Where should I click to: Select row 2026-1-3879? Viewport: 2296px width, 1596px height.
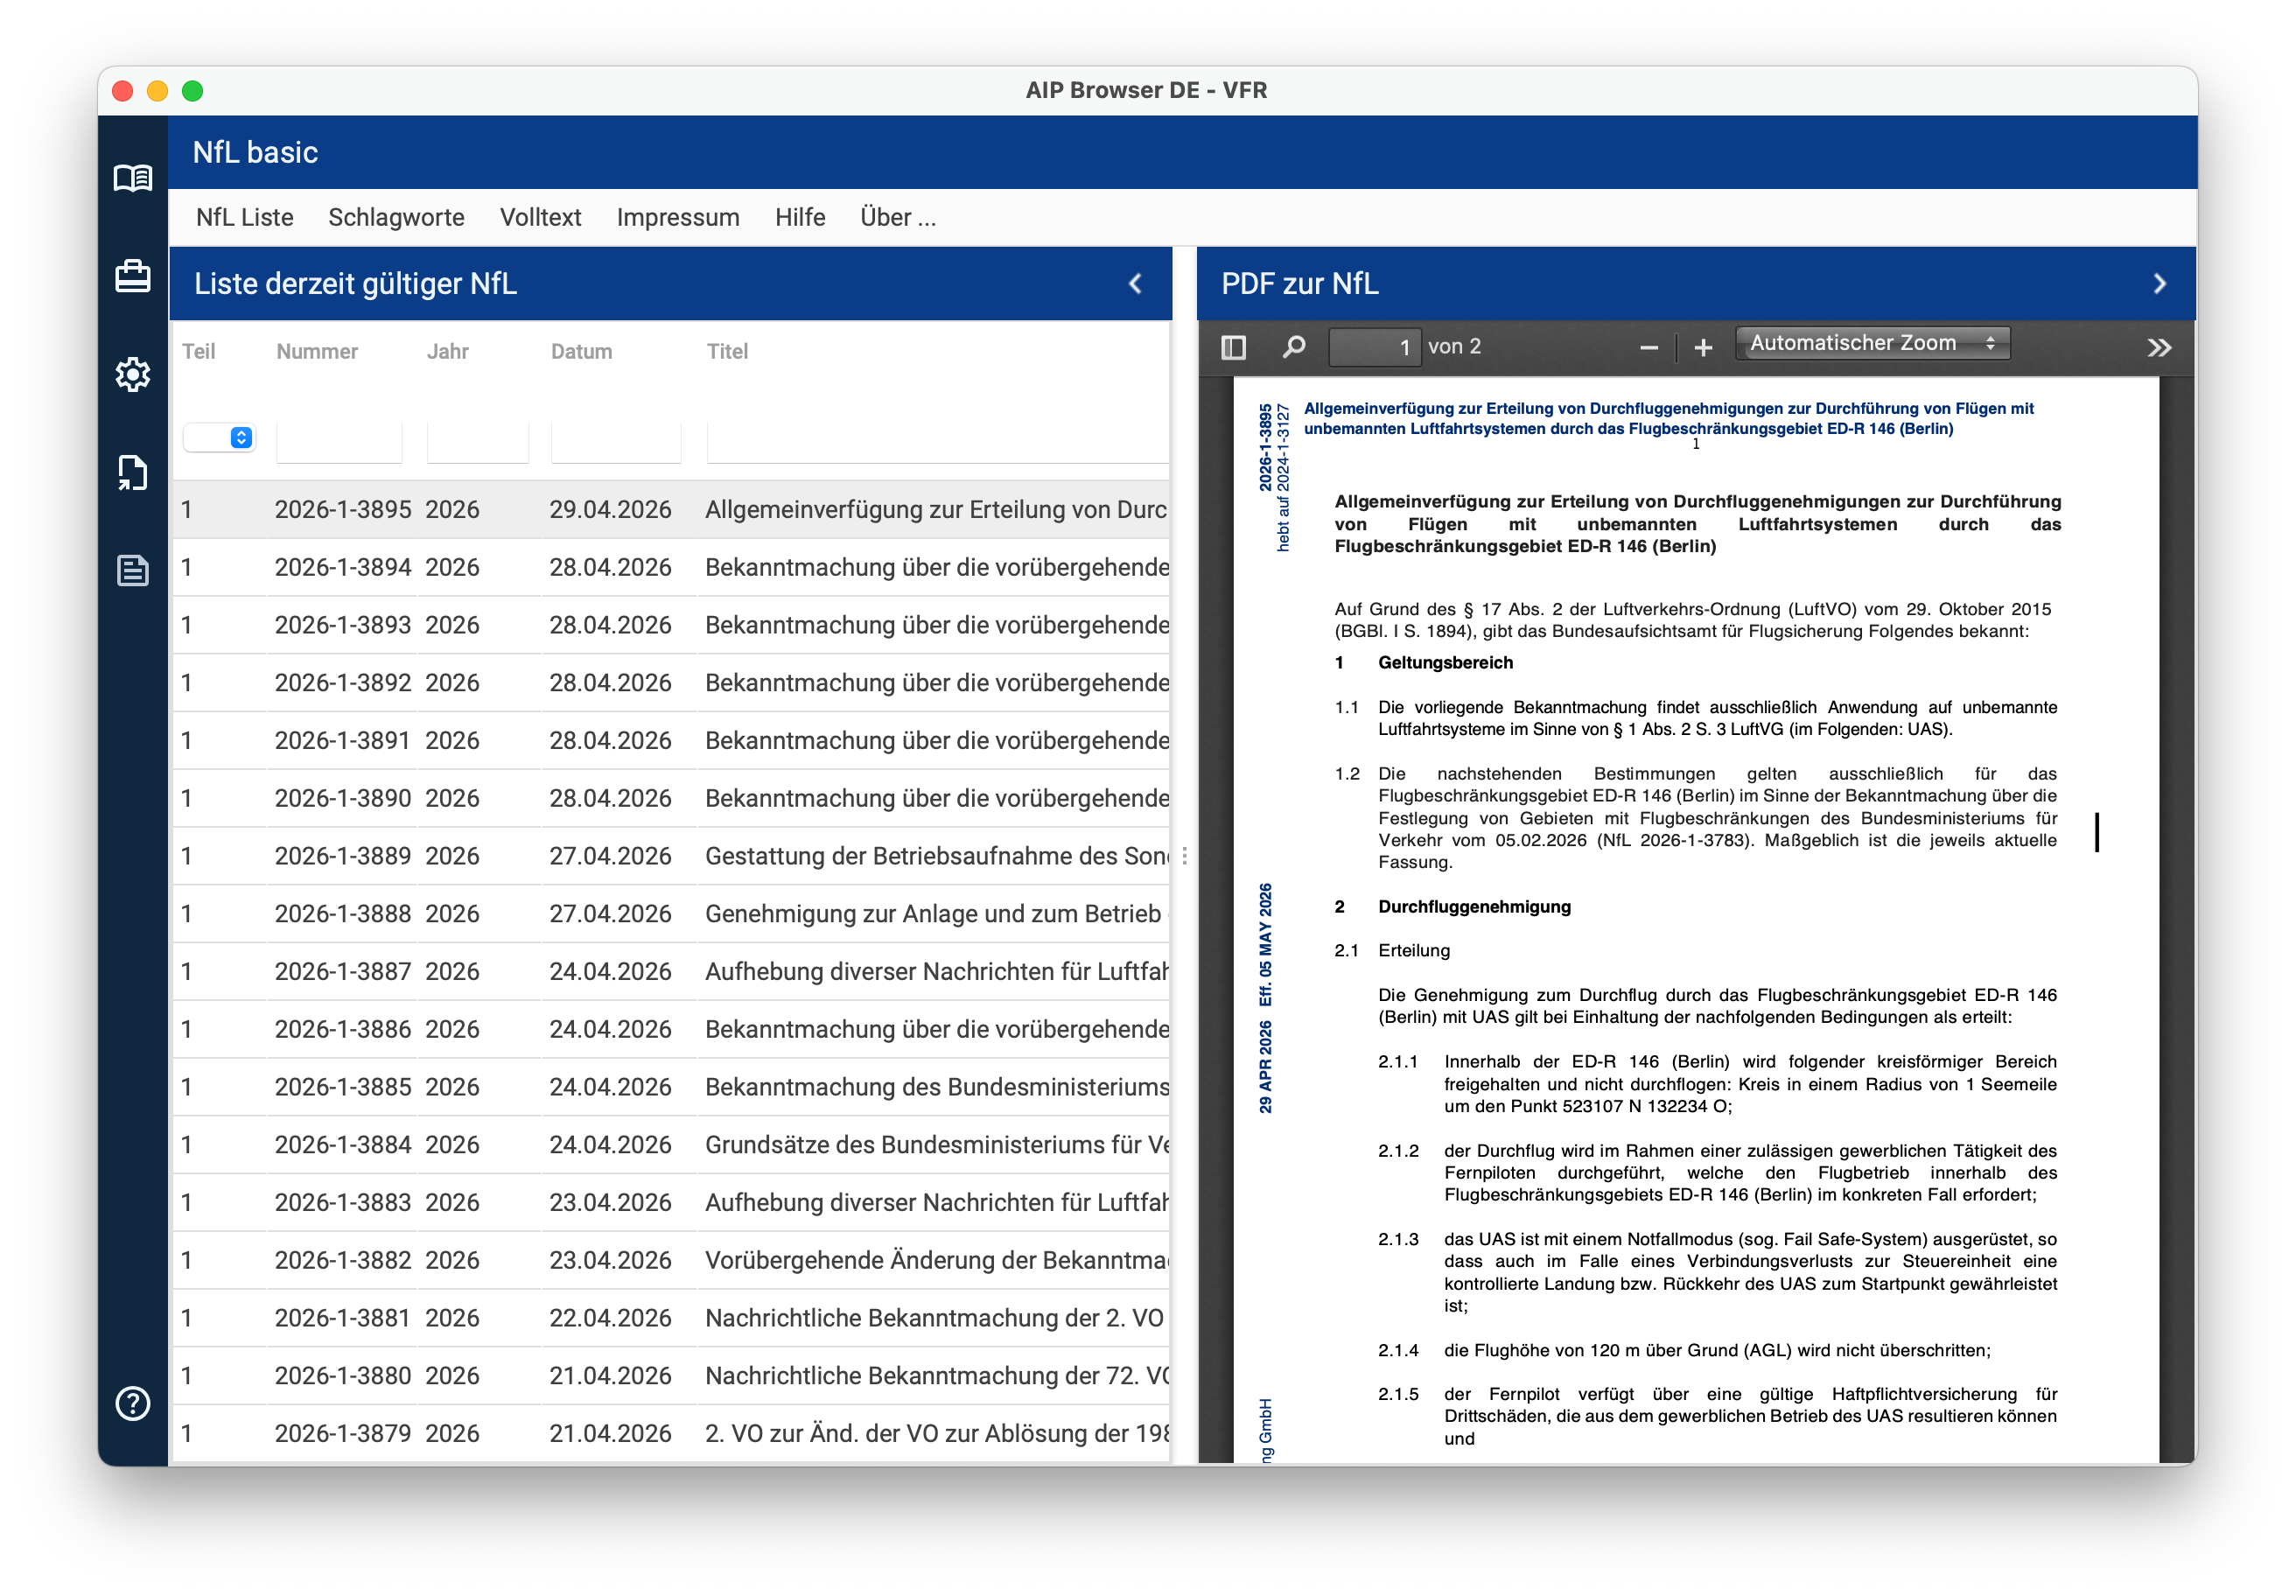click(671, 1434)
